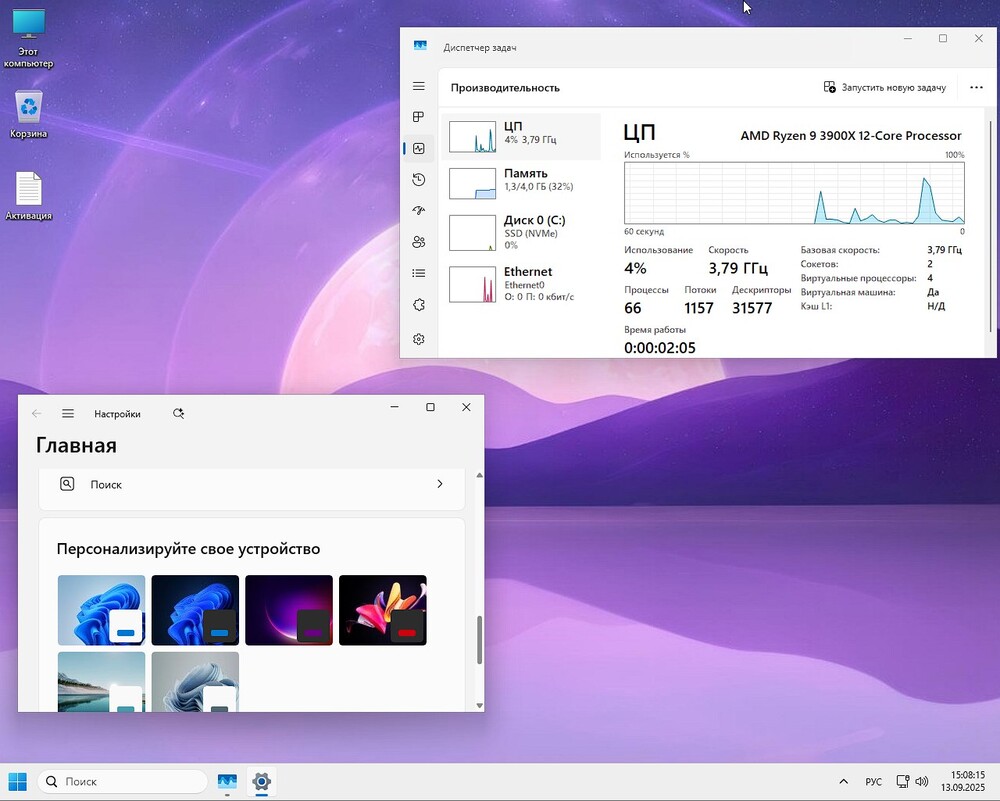Apply the purple glow dark theme thumbnail
The height and width of the screenshot is (801, 1000).
289,610
